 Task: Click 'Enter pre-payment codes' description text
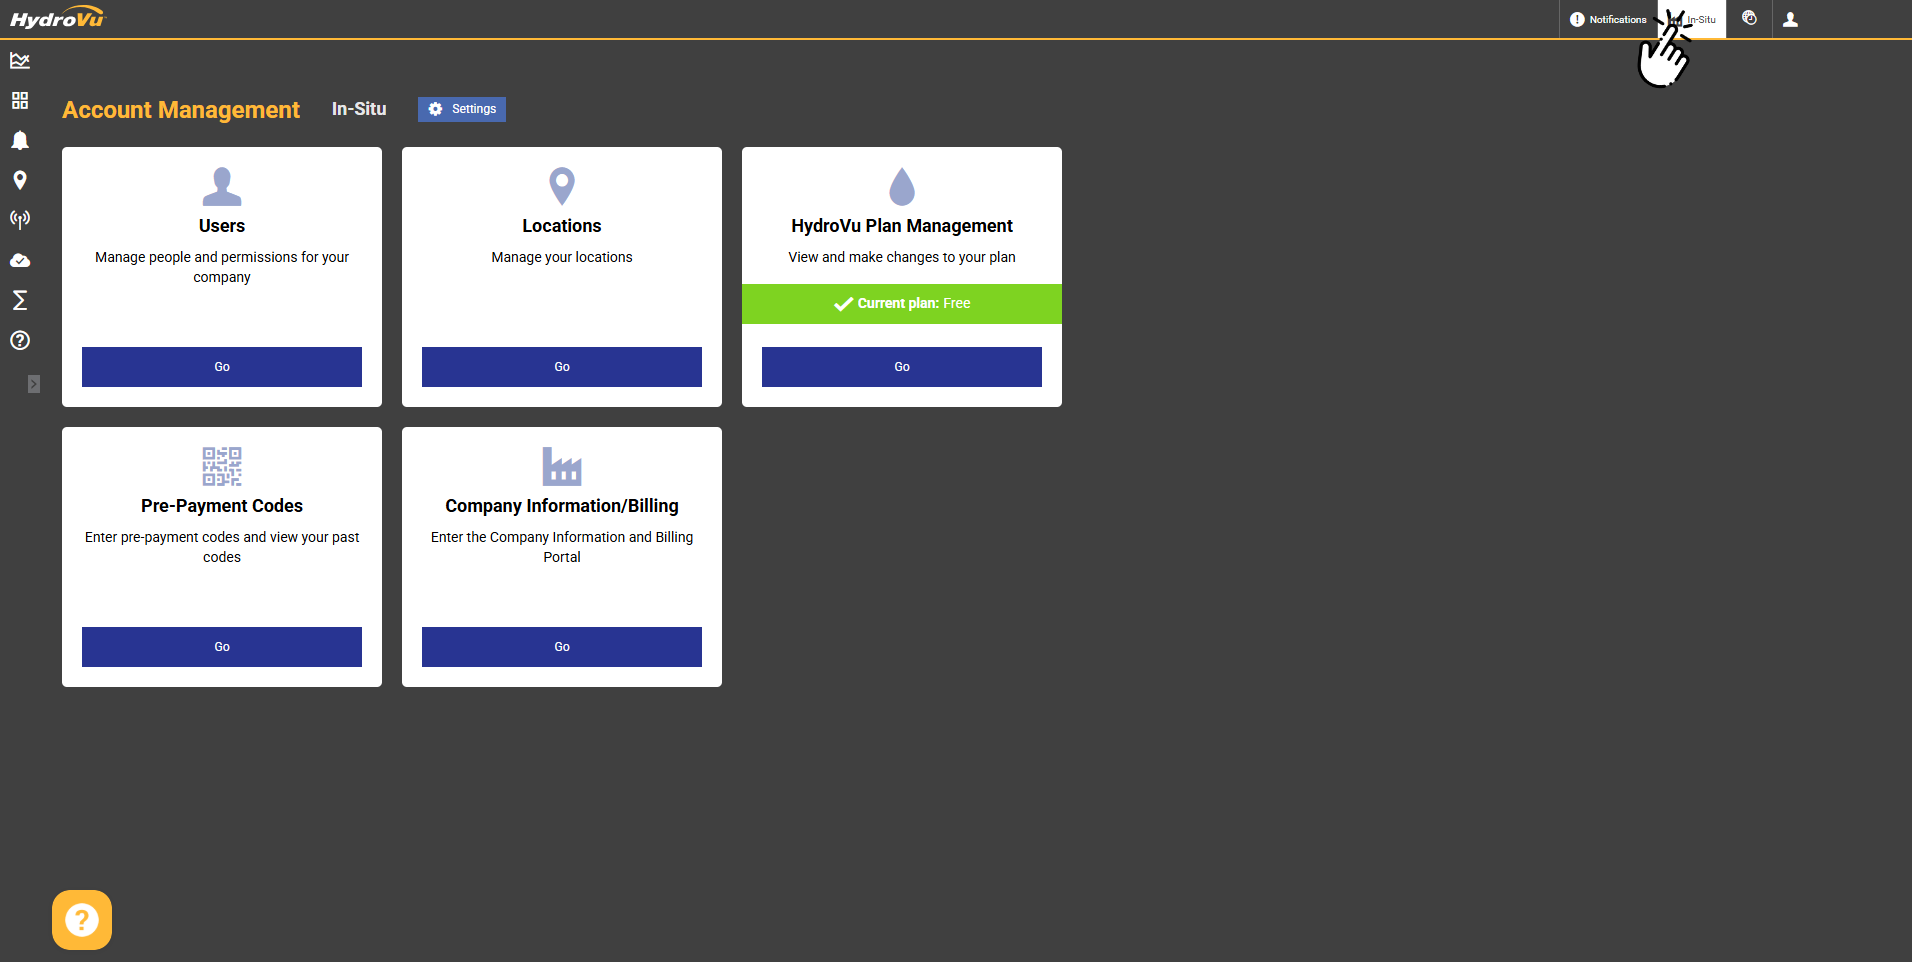pos(222,547)
